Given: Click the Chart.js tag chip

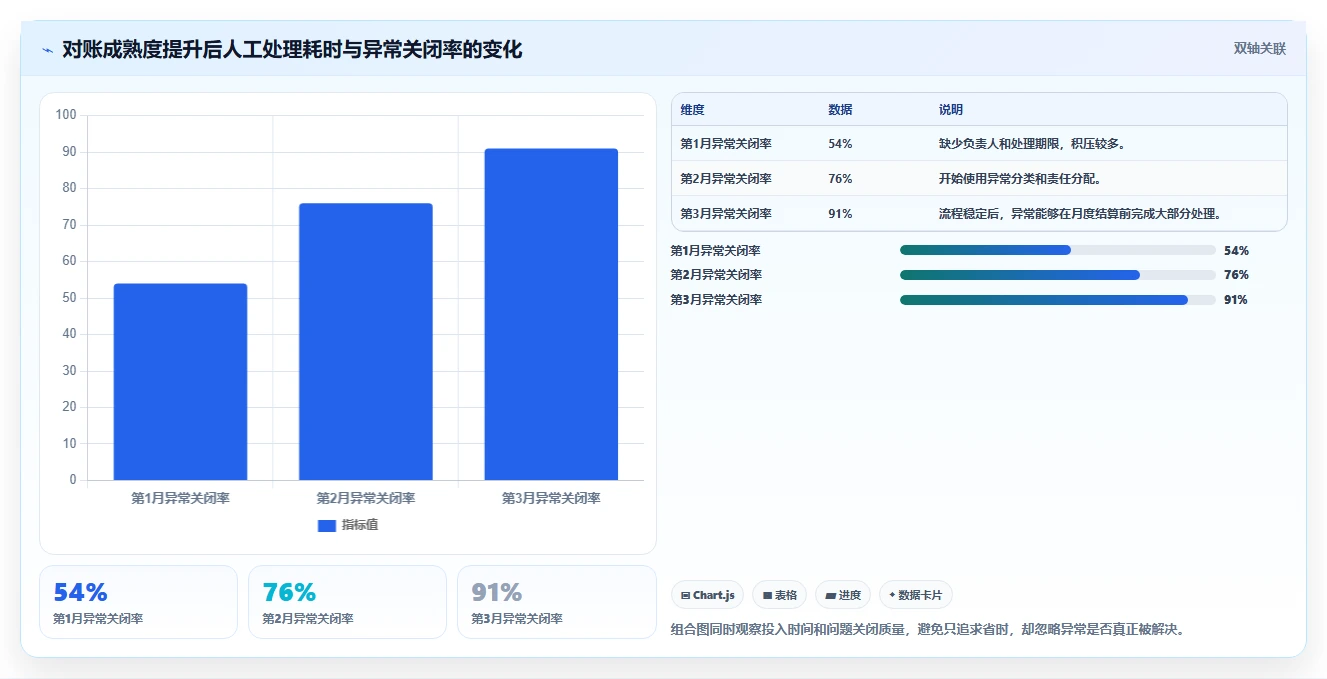Looking at the screenshot, I should tap(707, 595).
